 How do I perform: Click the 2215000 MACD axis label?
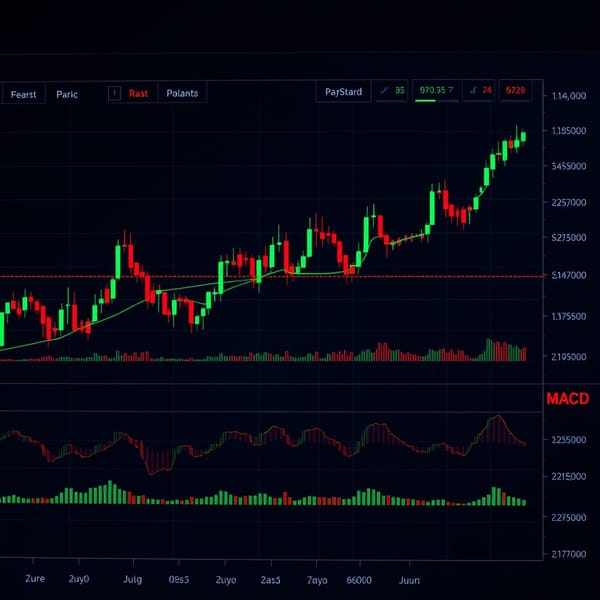(x=569, y=476)
